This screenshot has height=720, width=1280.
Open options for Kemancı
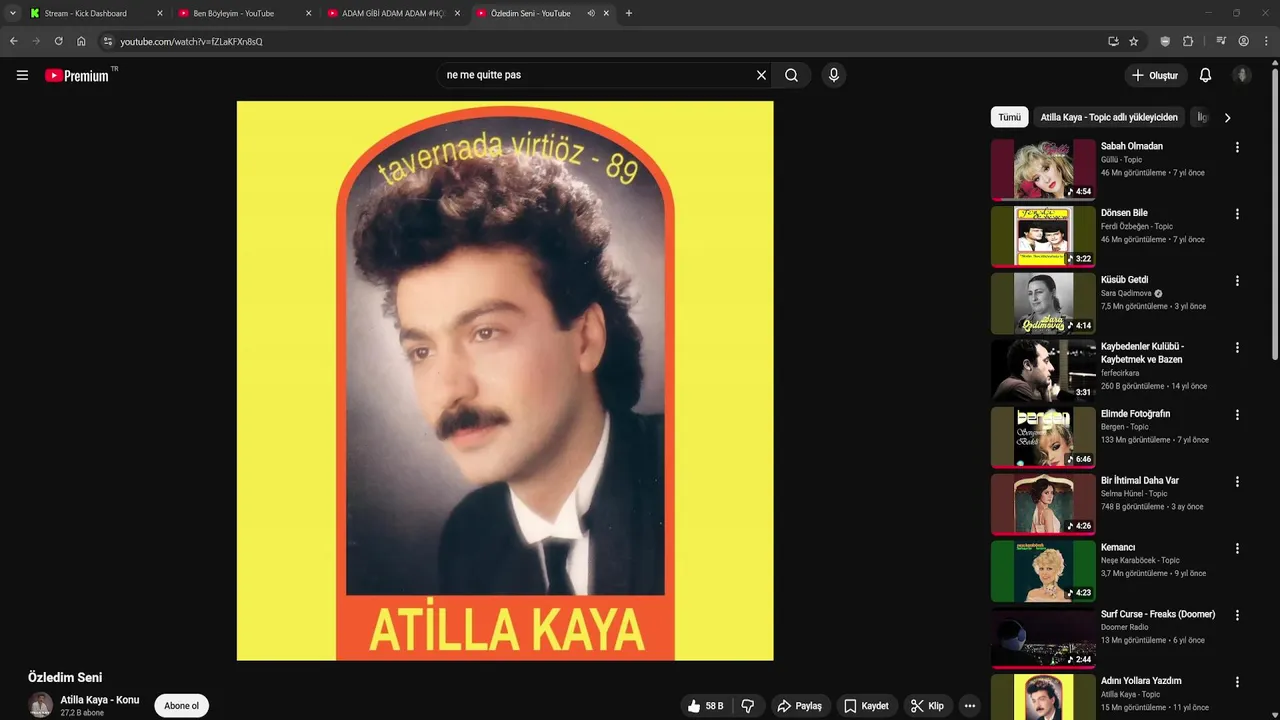tap(1237, 549)
